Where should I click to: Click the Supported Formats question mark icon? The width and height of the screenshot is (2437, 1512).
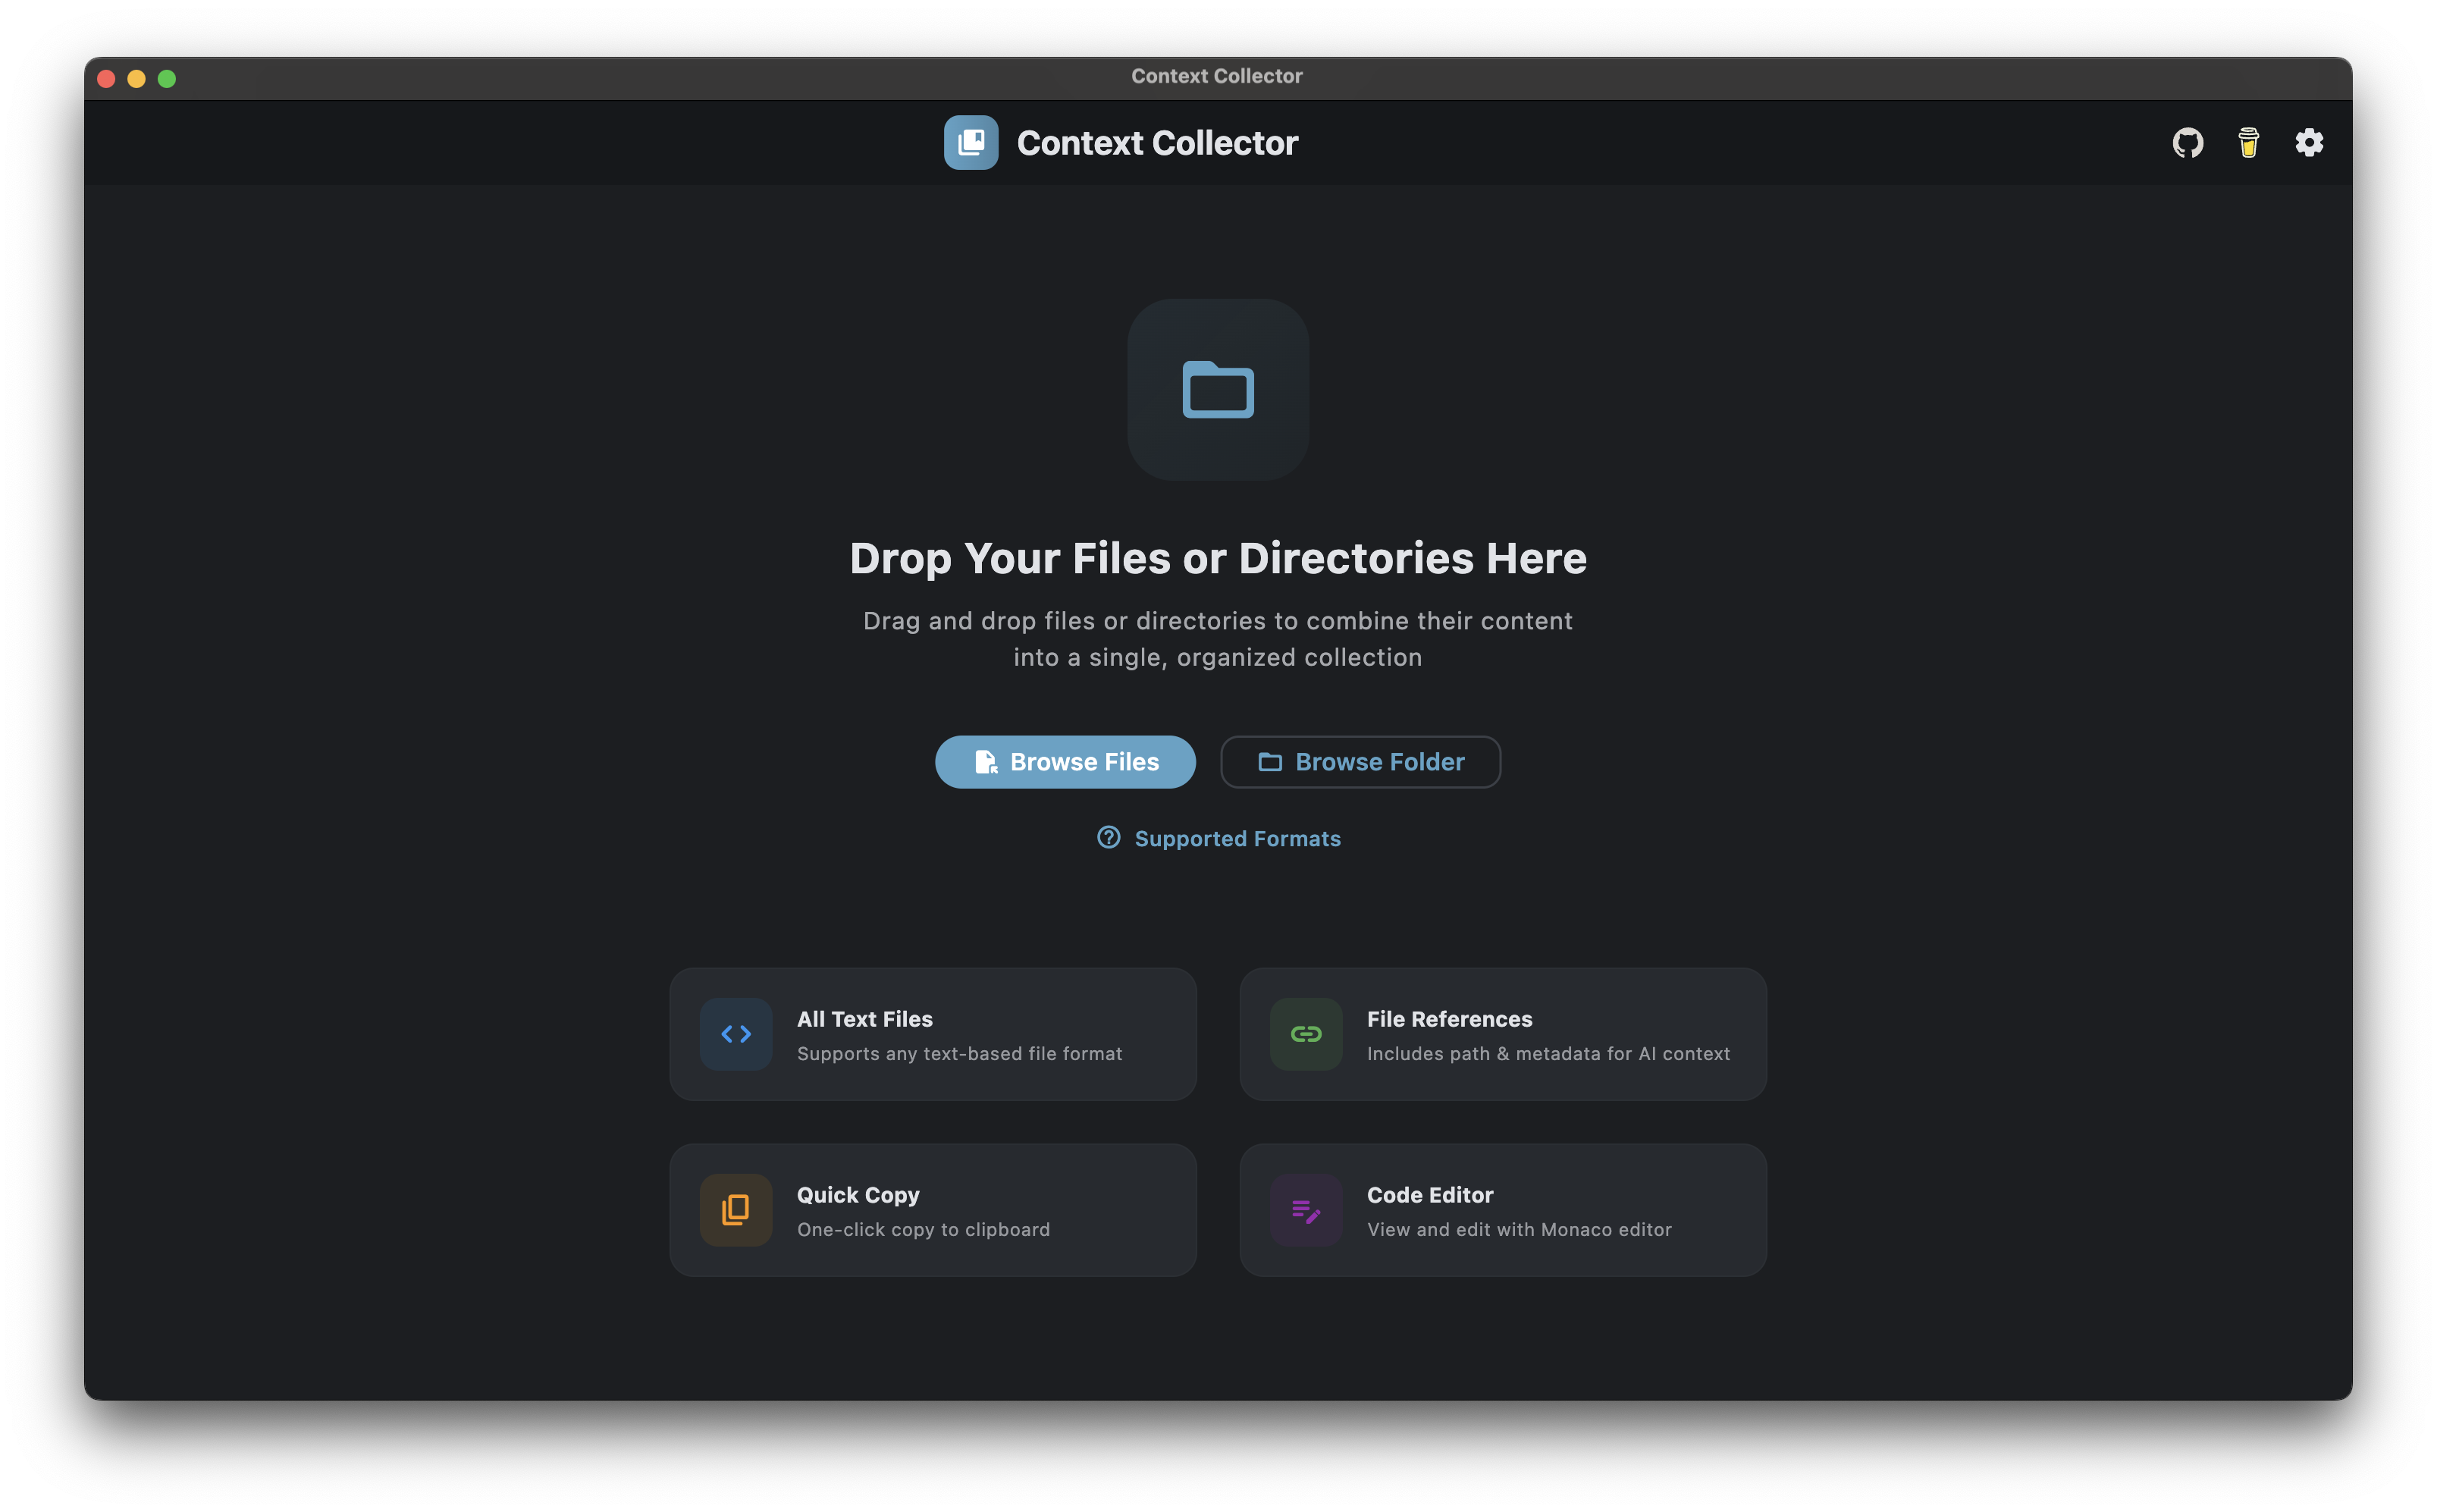pos(1108,838)
